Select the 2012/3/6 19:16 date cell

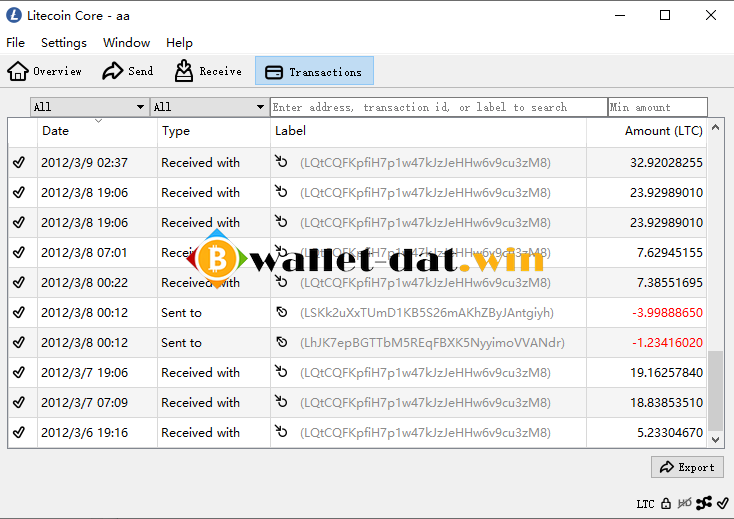coord(97,432)
